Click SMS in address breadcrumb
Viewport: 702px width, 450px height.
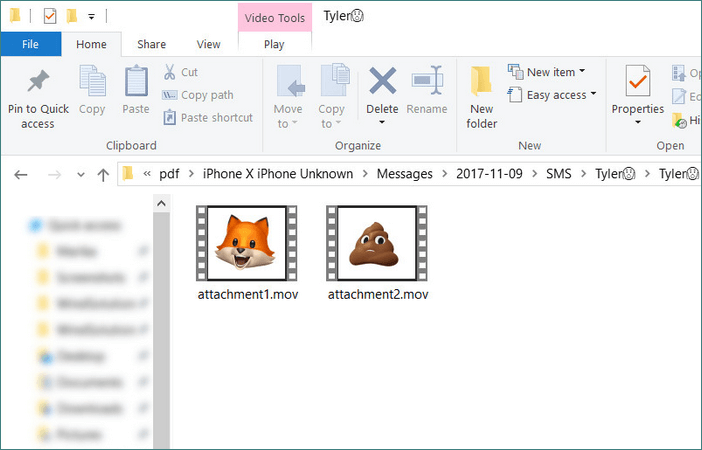click(x=559, y=174)
